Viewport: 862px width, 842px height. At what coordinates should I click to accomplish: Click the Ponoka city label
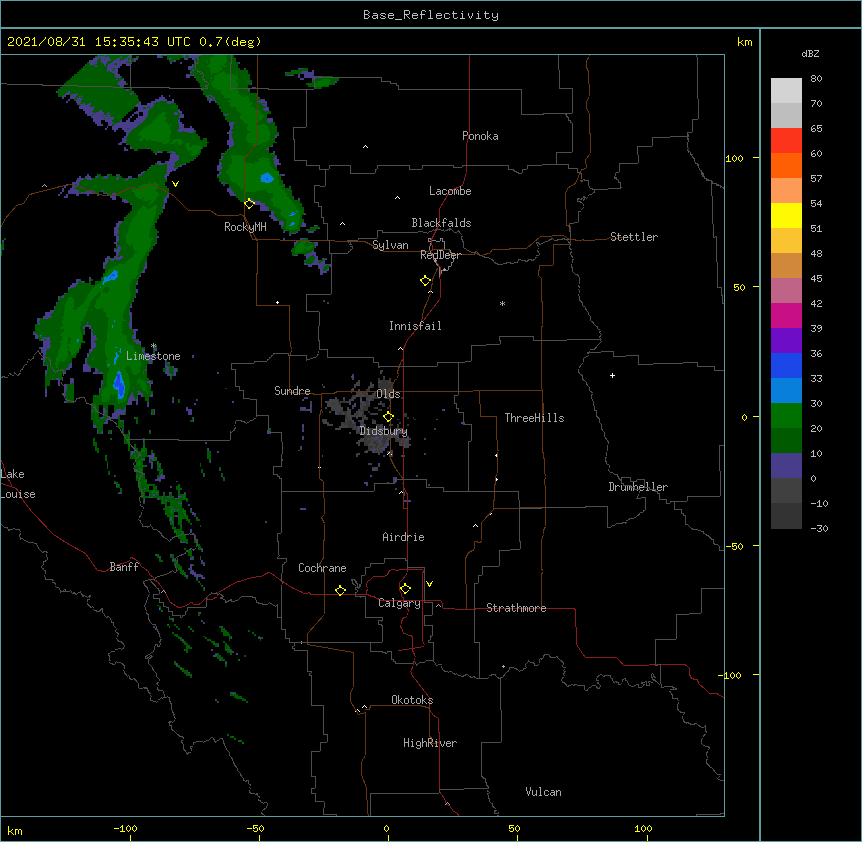coord(480,136)
